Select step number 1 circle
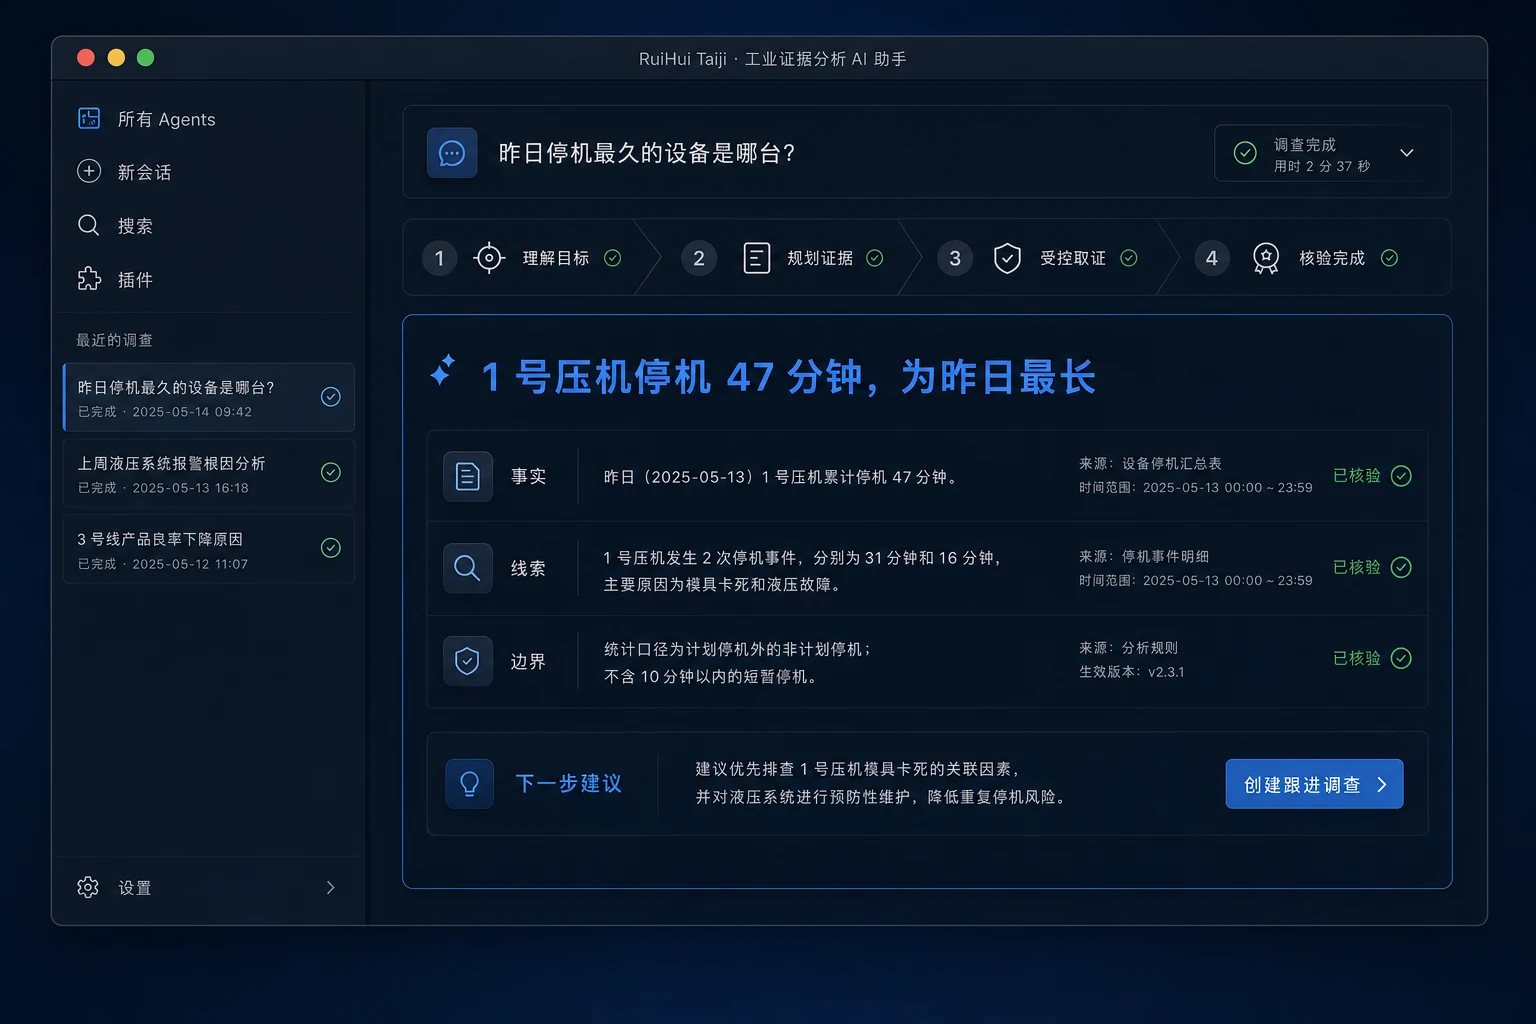Screen dimensions: 1536x1024 pyautogui.click(x=439, y=258)
